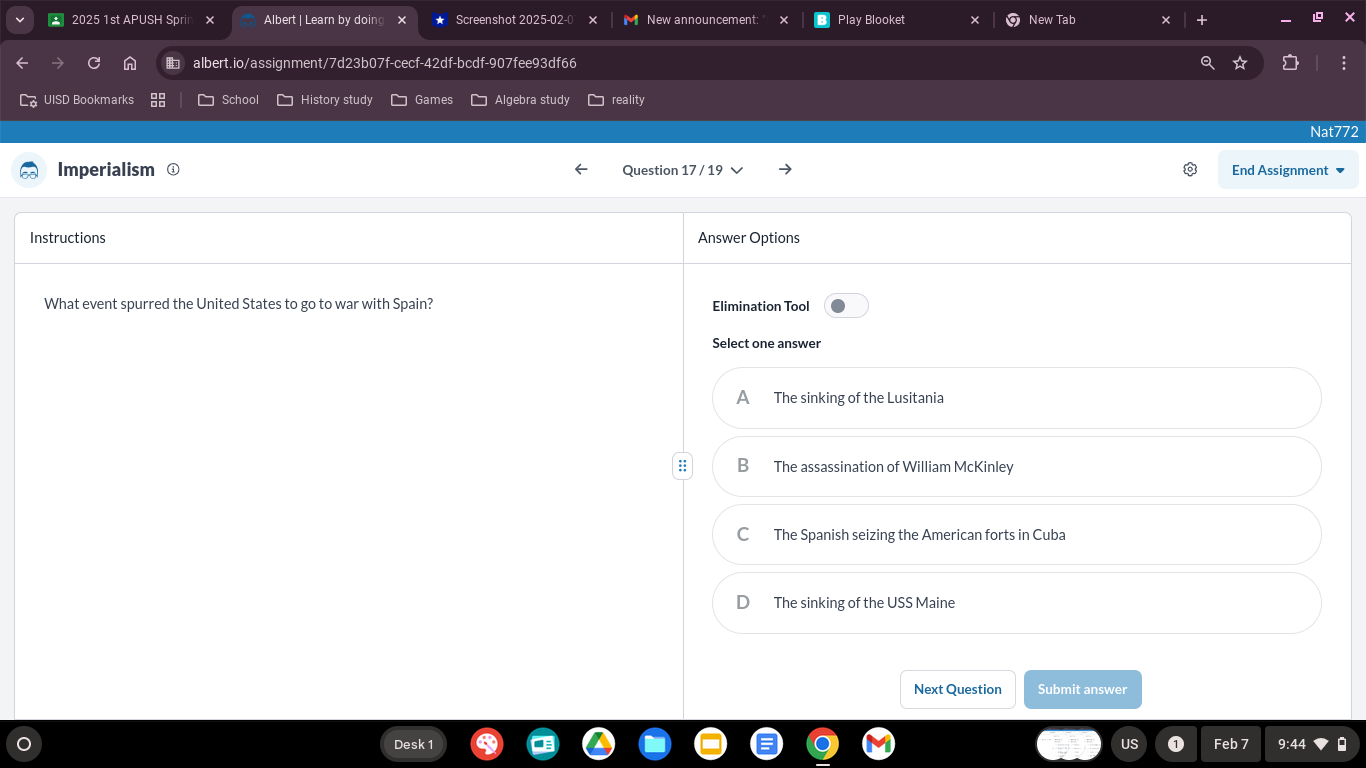
Task: Switch to the Screenshot 2025-02 tab
Action: coord(515,20)
